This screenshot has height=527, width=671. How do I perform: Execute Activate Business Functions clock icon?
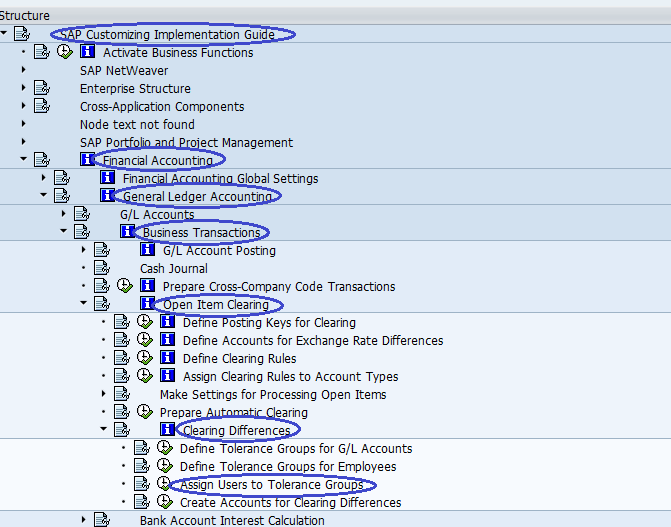coord(65,52)
